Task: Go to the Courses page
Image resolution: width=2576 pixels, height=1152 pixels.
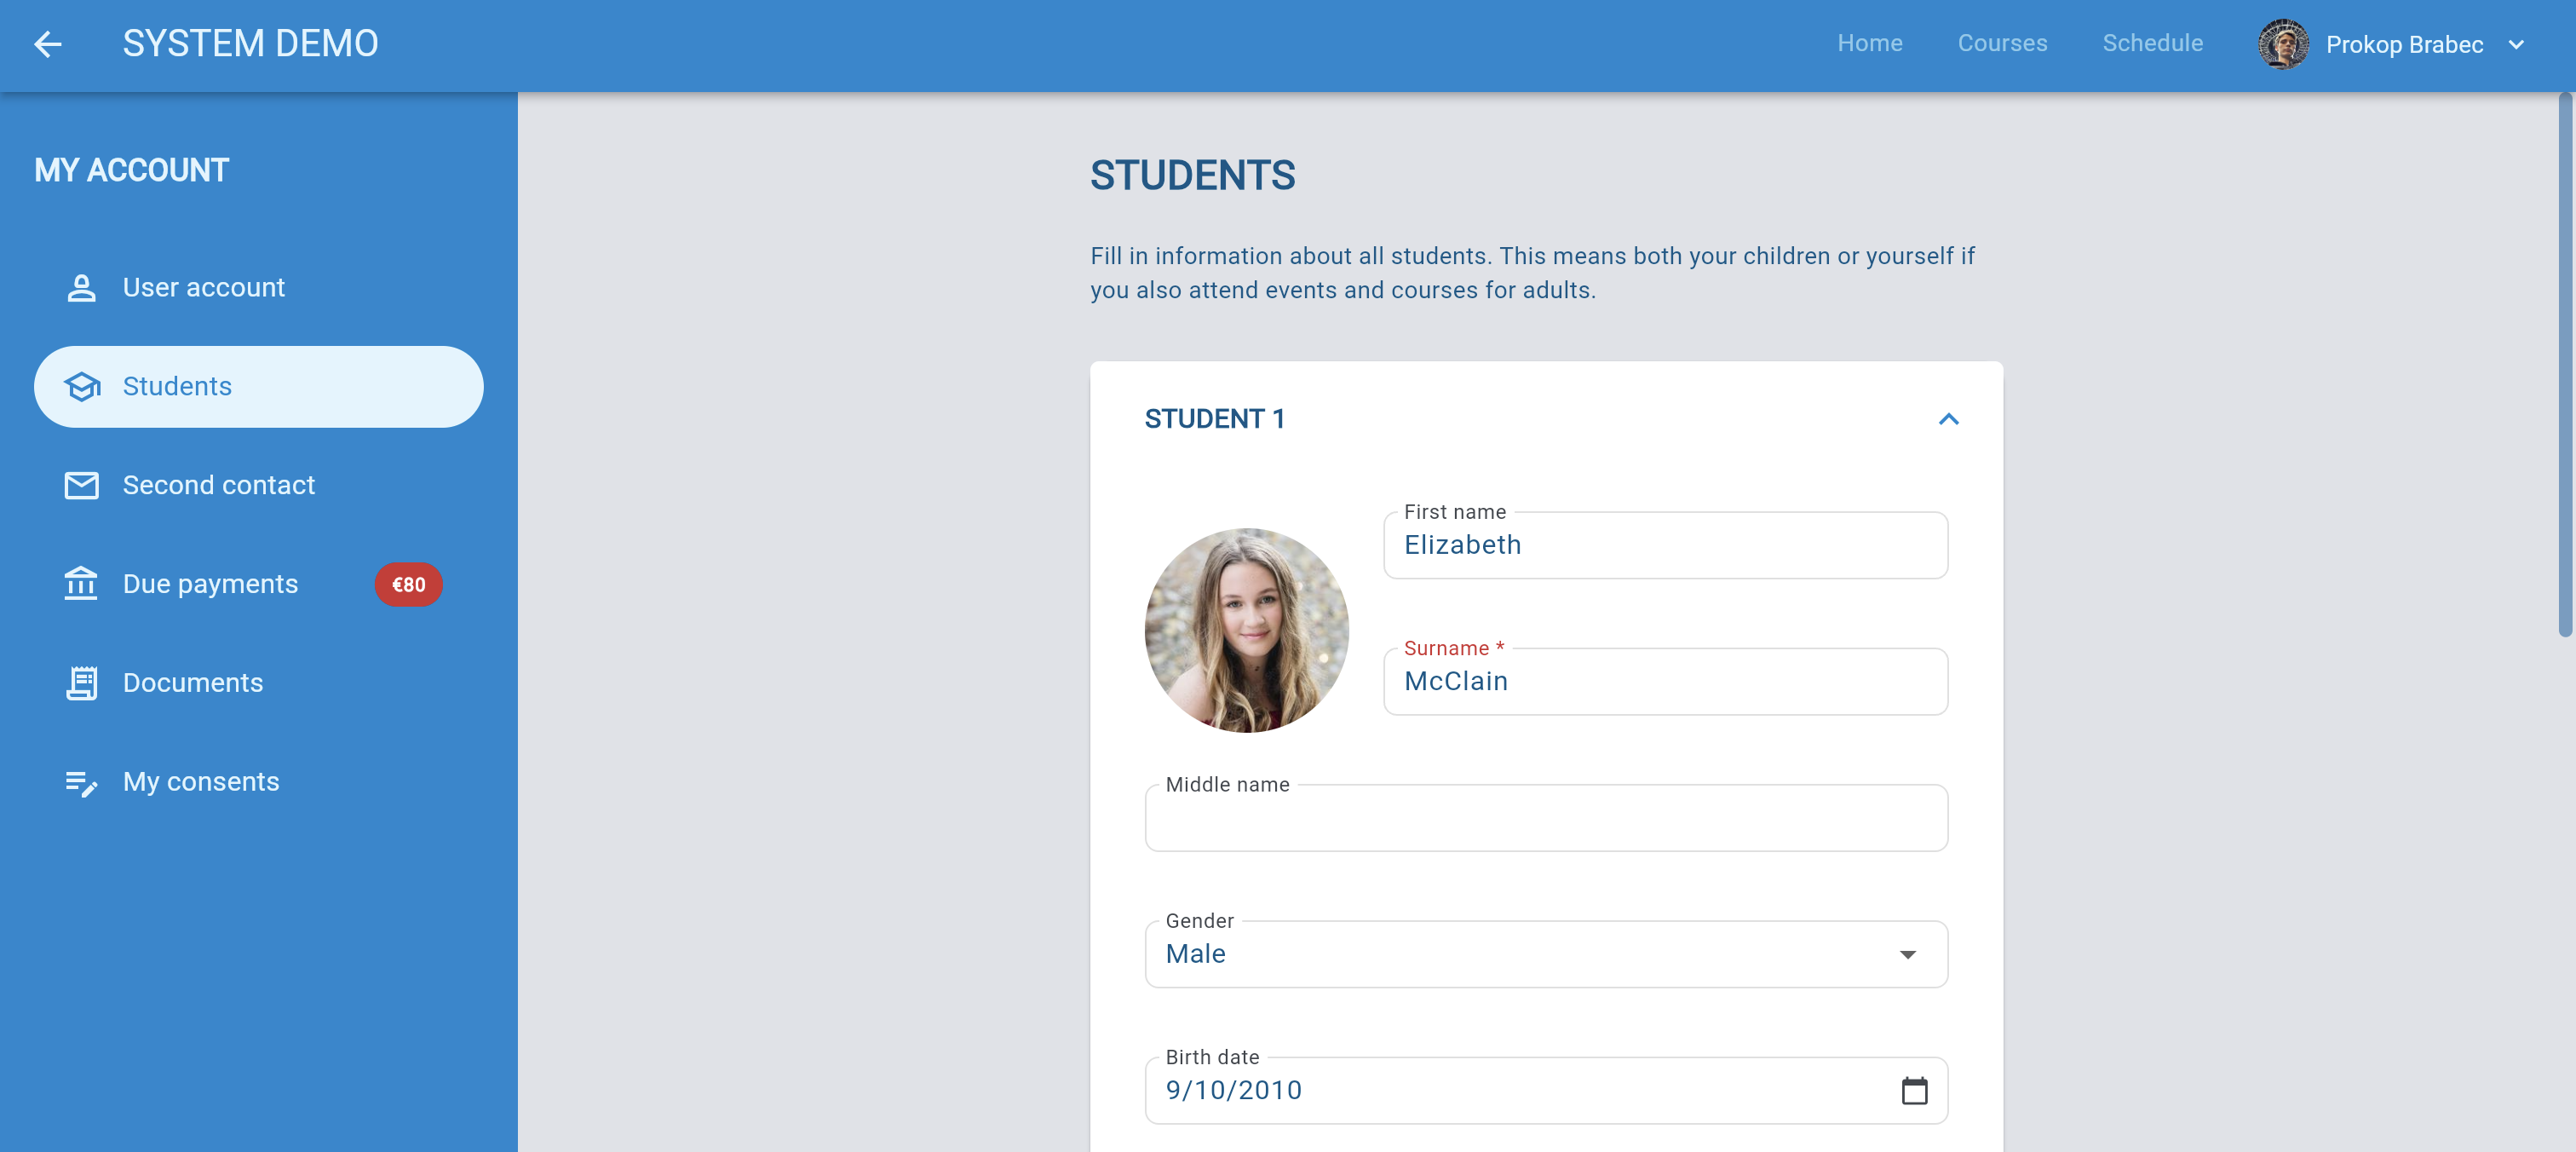Action: coord(2002,43)
